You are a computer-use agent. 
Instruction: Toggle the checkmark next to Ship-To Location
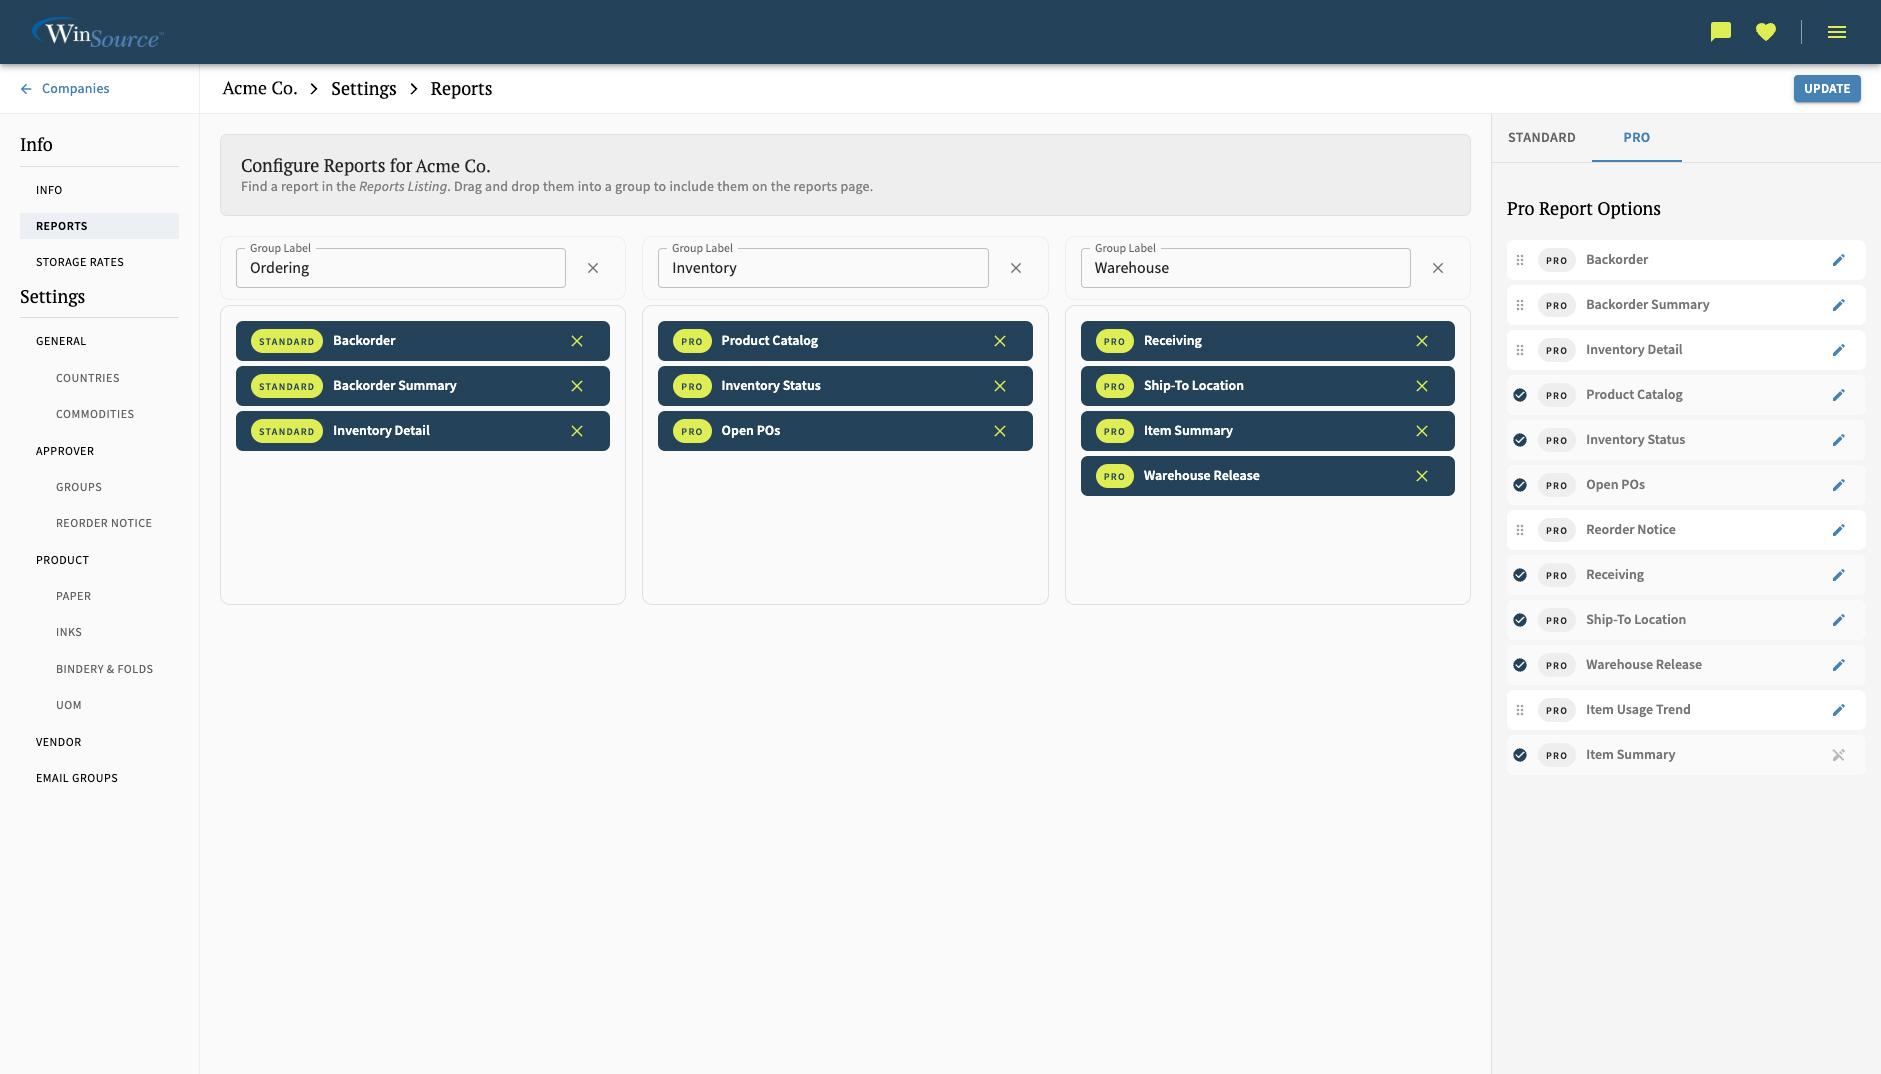[x=1520, y=620]
